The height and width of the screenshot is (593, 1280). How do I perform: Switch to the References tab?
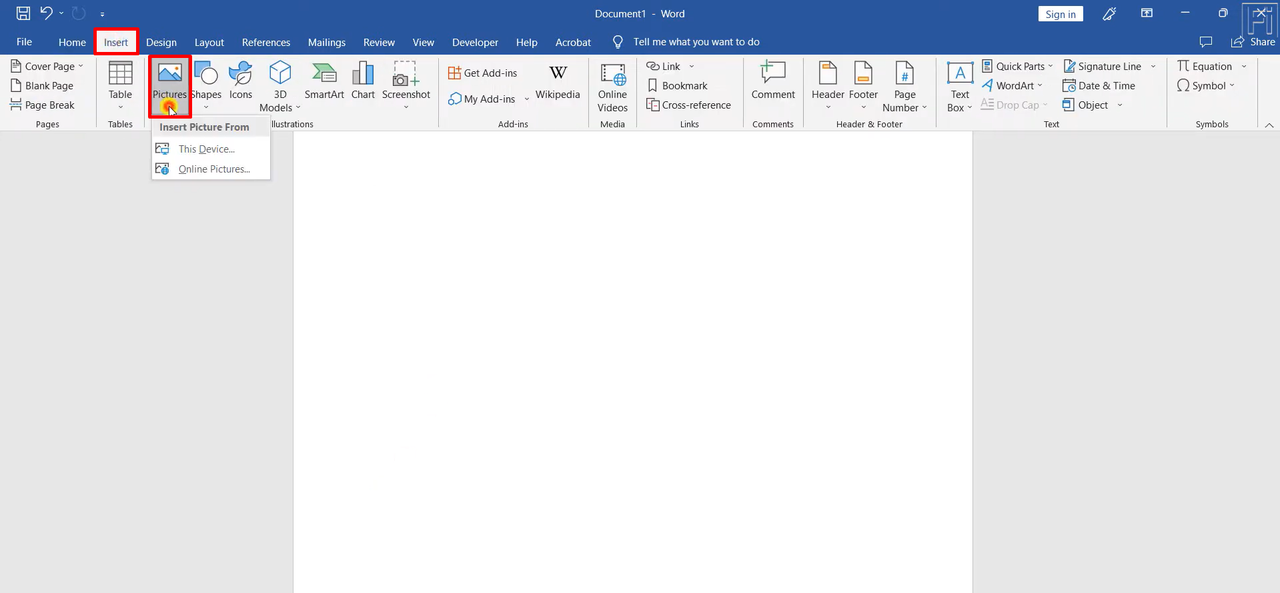[x=266, y=42]
